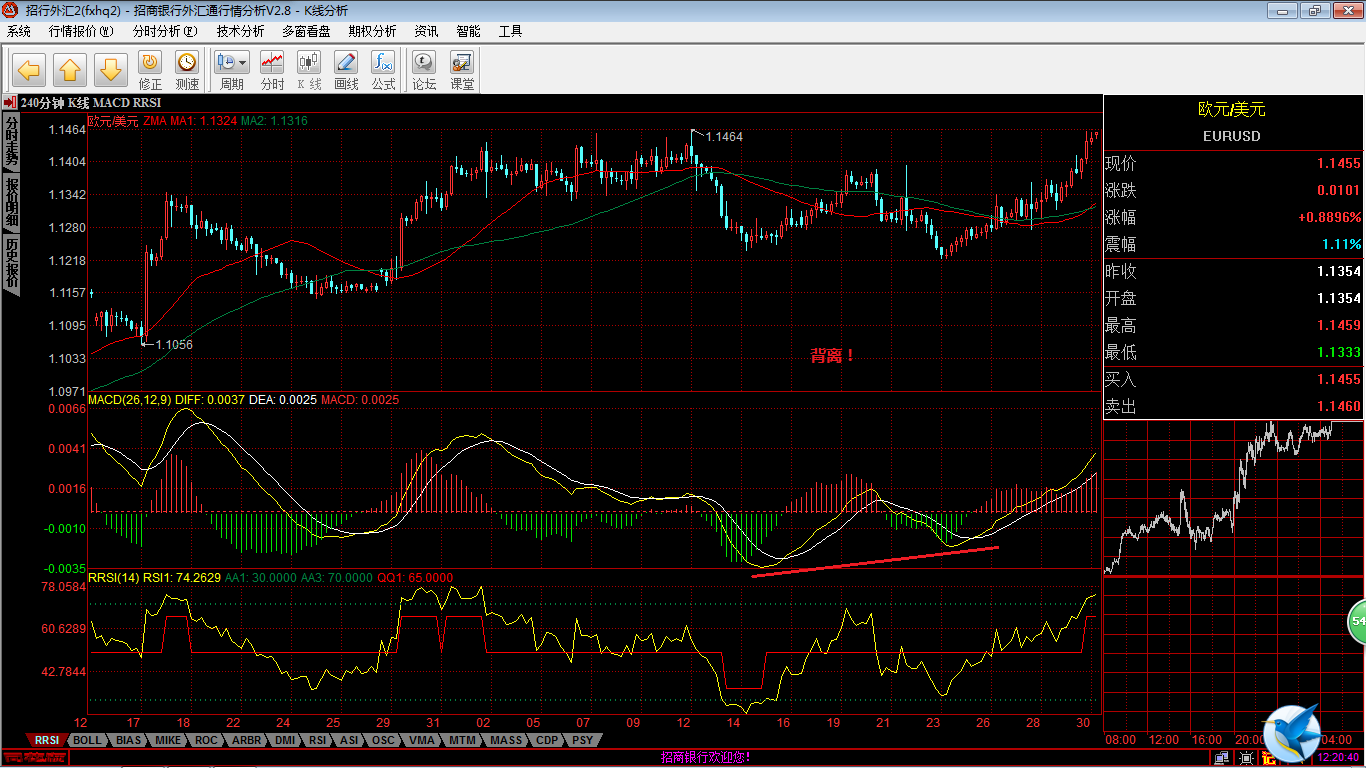
Task: Open the 分时分析 menu
Action: pos(165,31)
